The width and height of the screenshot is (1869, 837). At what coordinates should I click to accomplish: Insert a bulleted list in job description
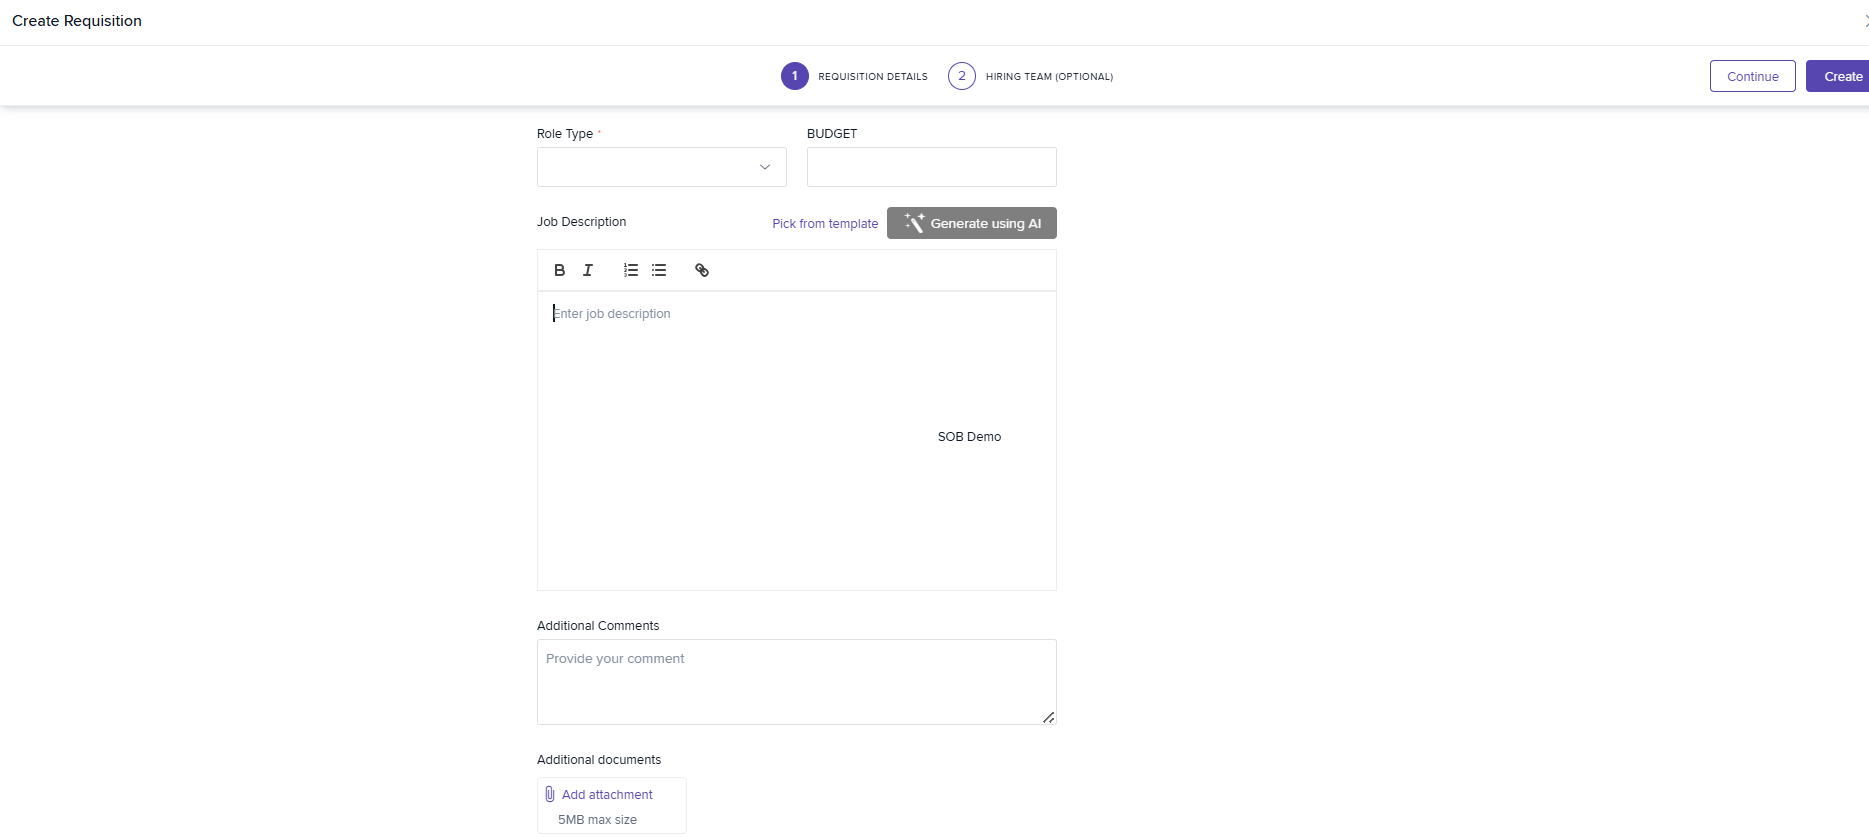(659, 270)
